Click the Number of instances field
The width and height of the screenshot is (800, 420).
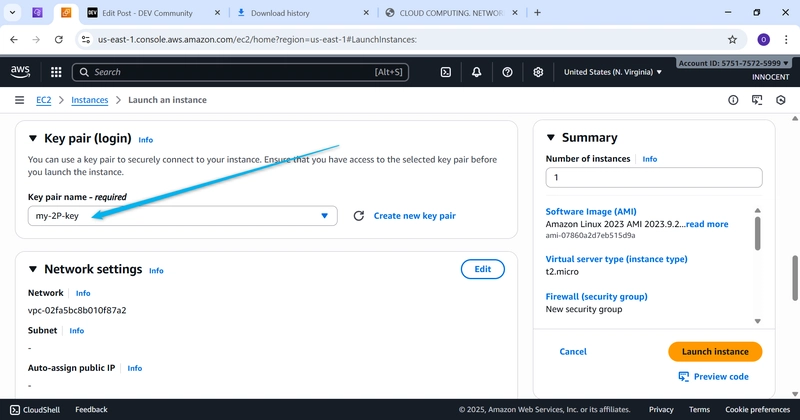[x=653, y=177]
